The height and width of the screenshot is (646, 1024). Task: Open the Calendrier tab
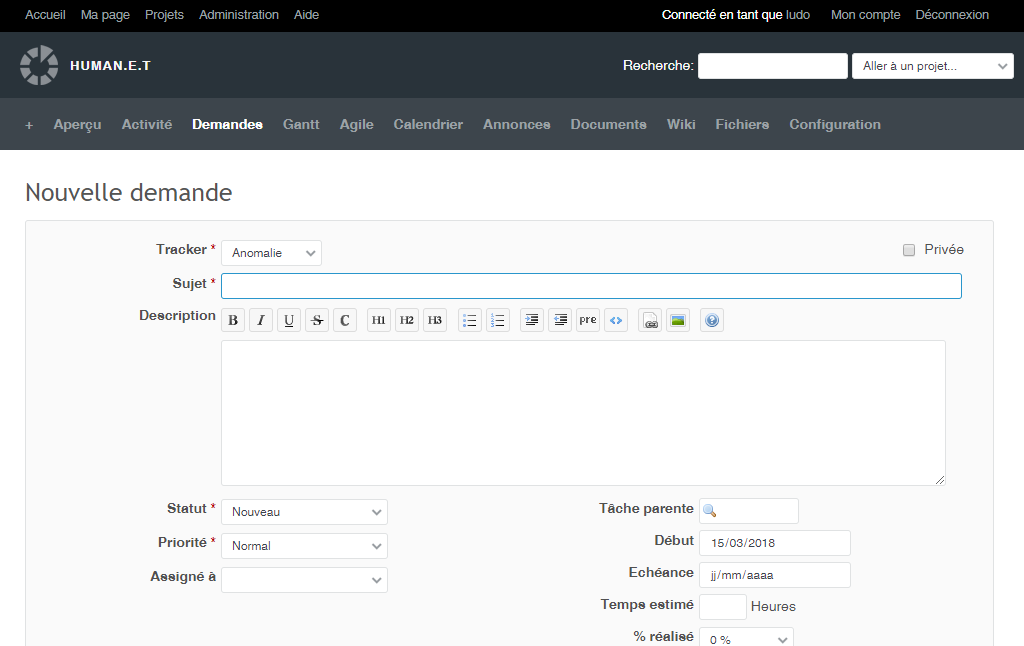tap(428, 125)
